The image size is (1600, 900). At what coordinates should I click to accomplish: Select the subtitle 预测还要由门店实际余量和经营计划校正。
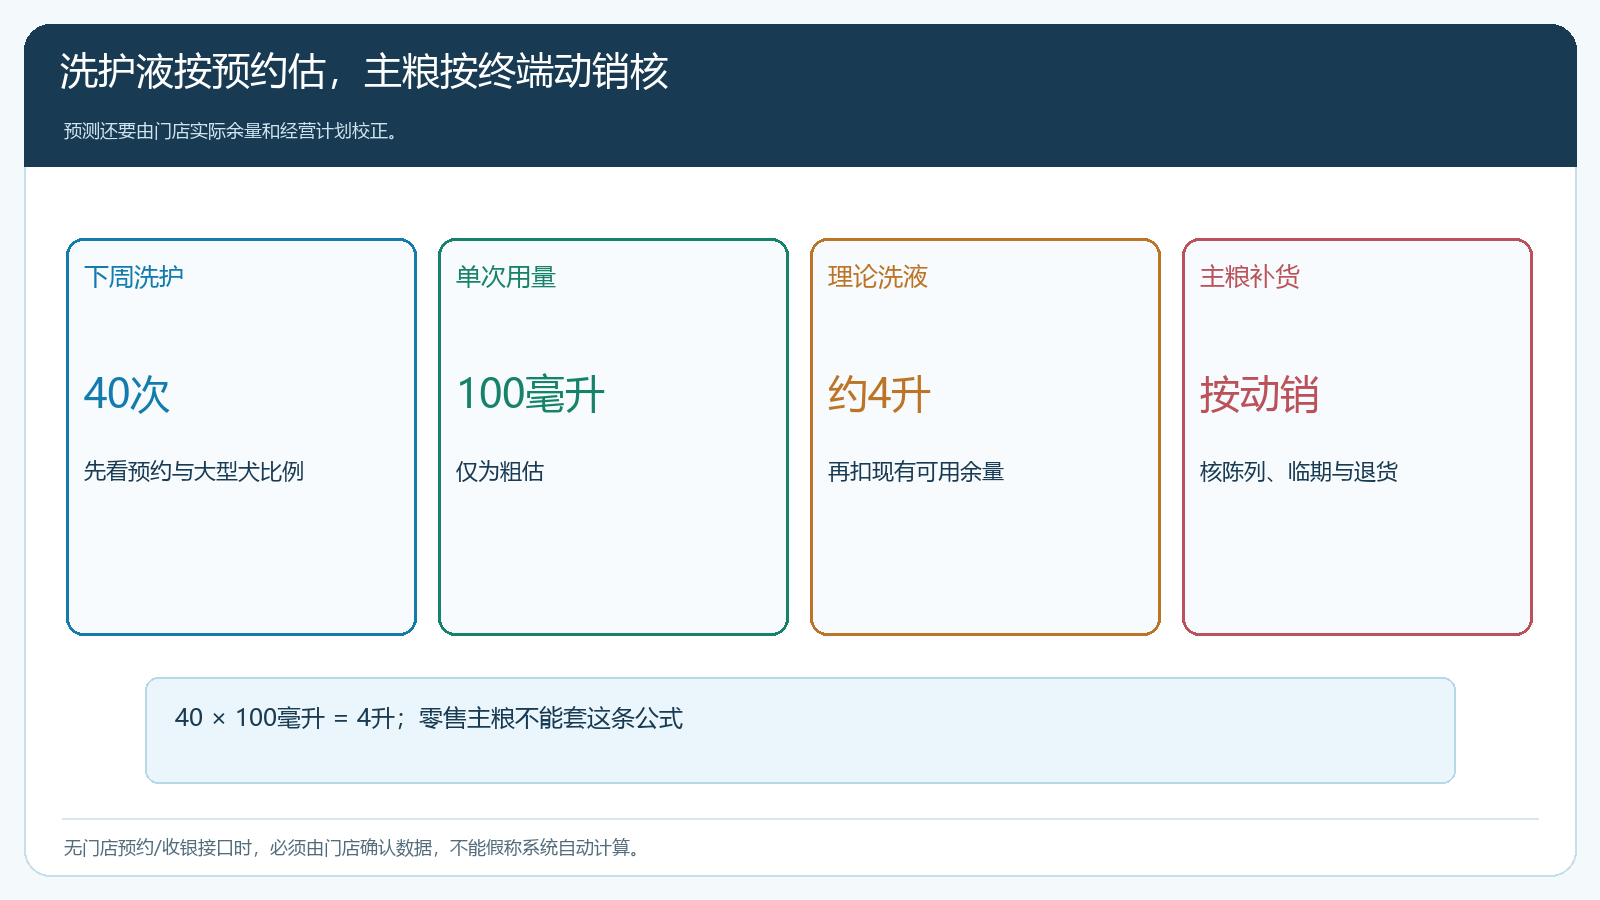point(233,131)
